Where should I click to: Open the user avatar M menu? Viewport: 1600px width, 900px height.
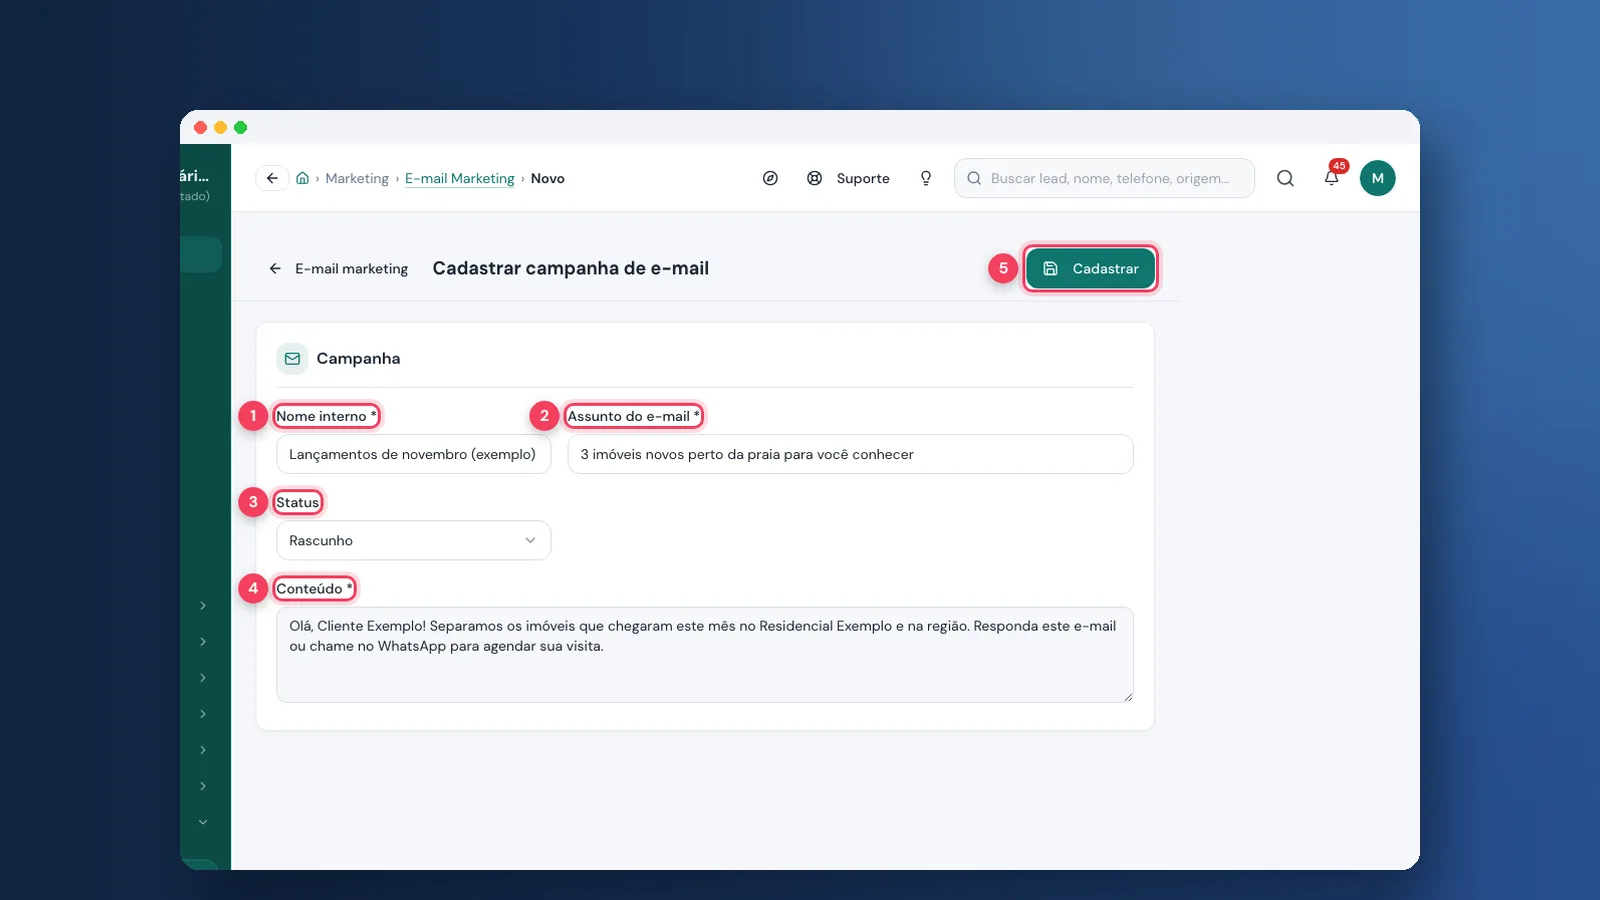1377,178
